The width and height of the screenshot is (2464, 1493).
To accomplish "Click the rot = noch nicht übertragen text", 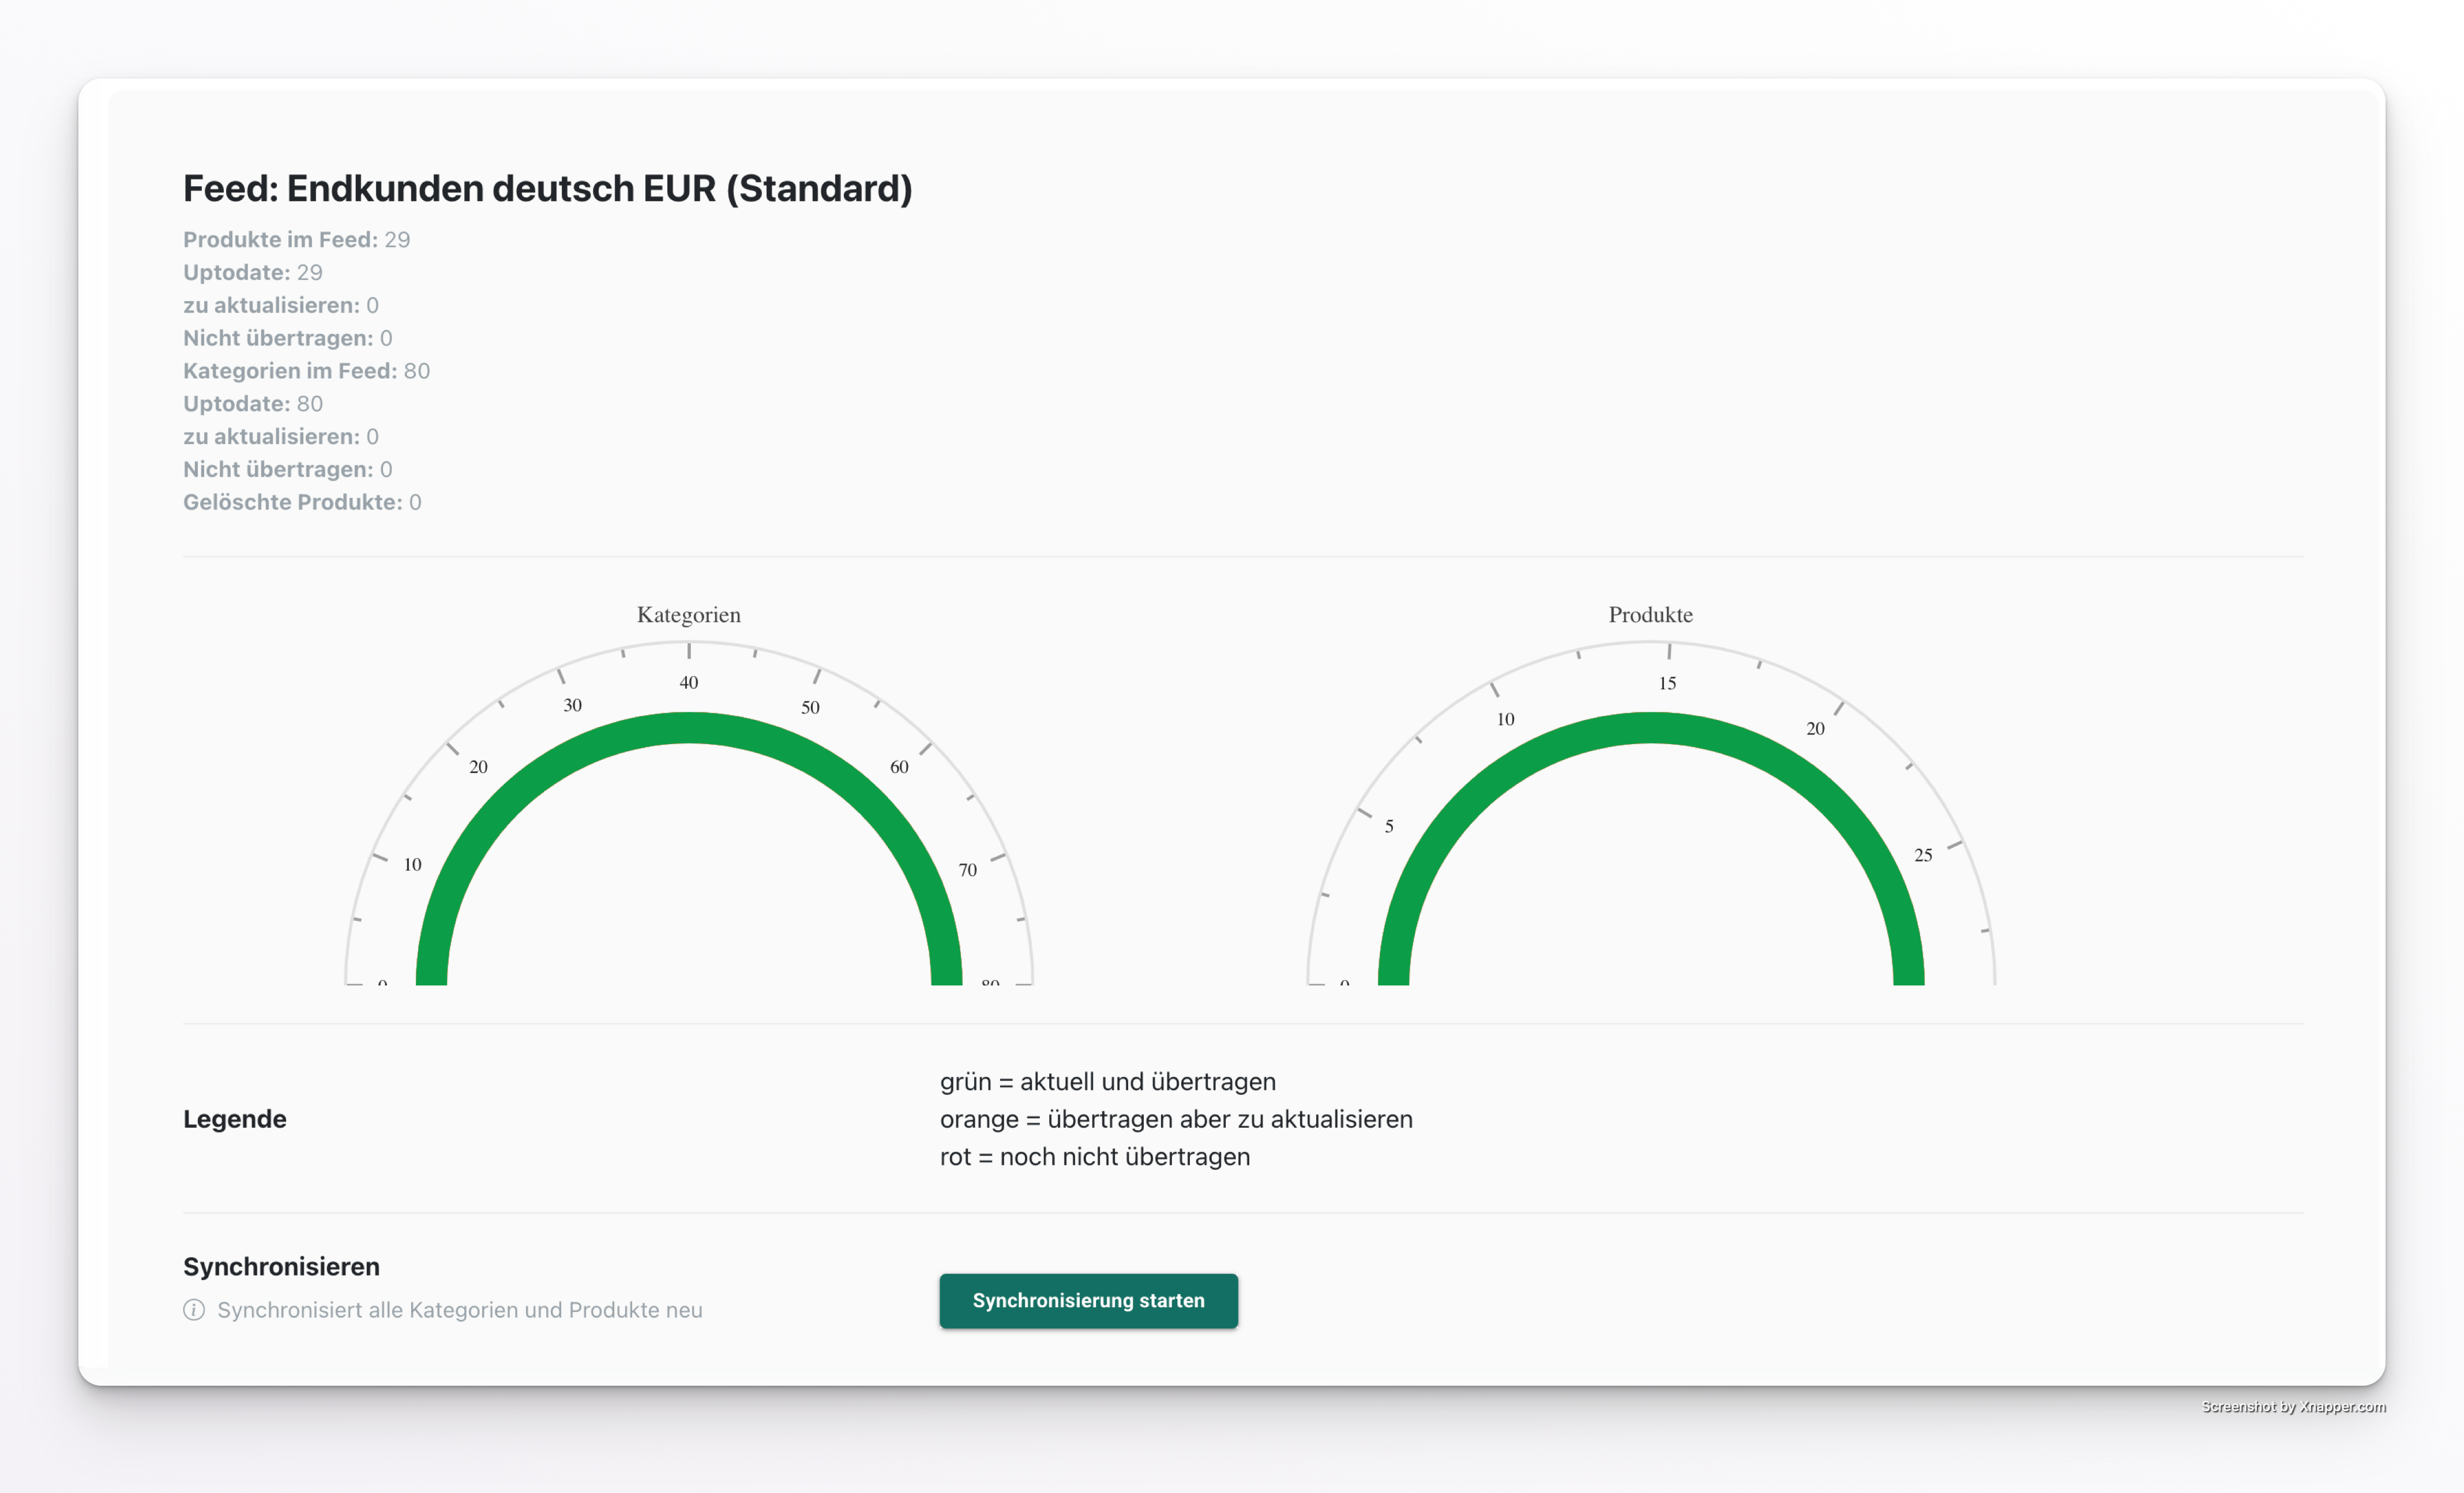I will (1094, 1157).
